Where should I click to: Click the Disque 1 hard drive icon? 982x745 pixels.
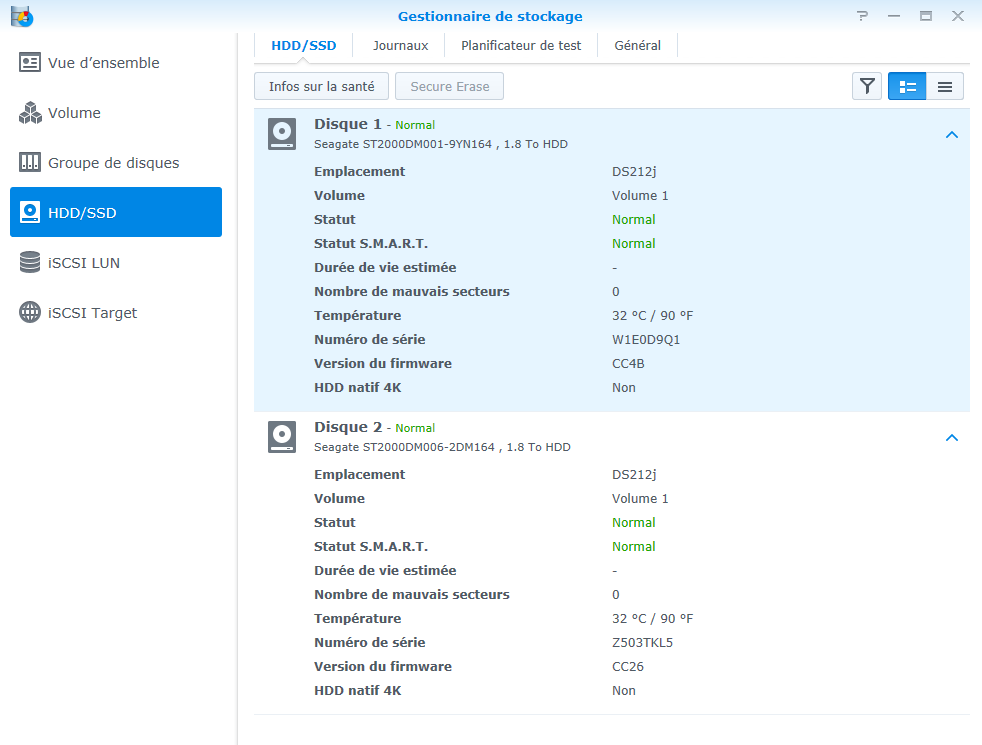(x=282, y=134)
